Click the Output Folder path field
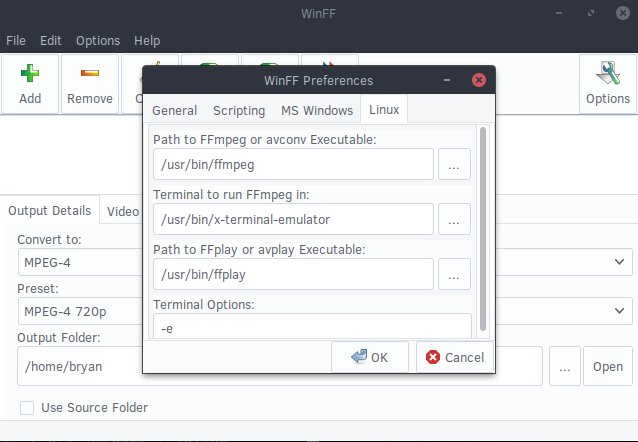The image size is (638, 442). (280, 366)
